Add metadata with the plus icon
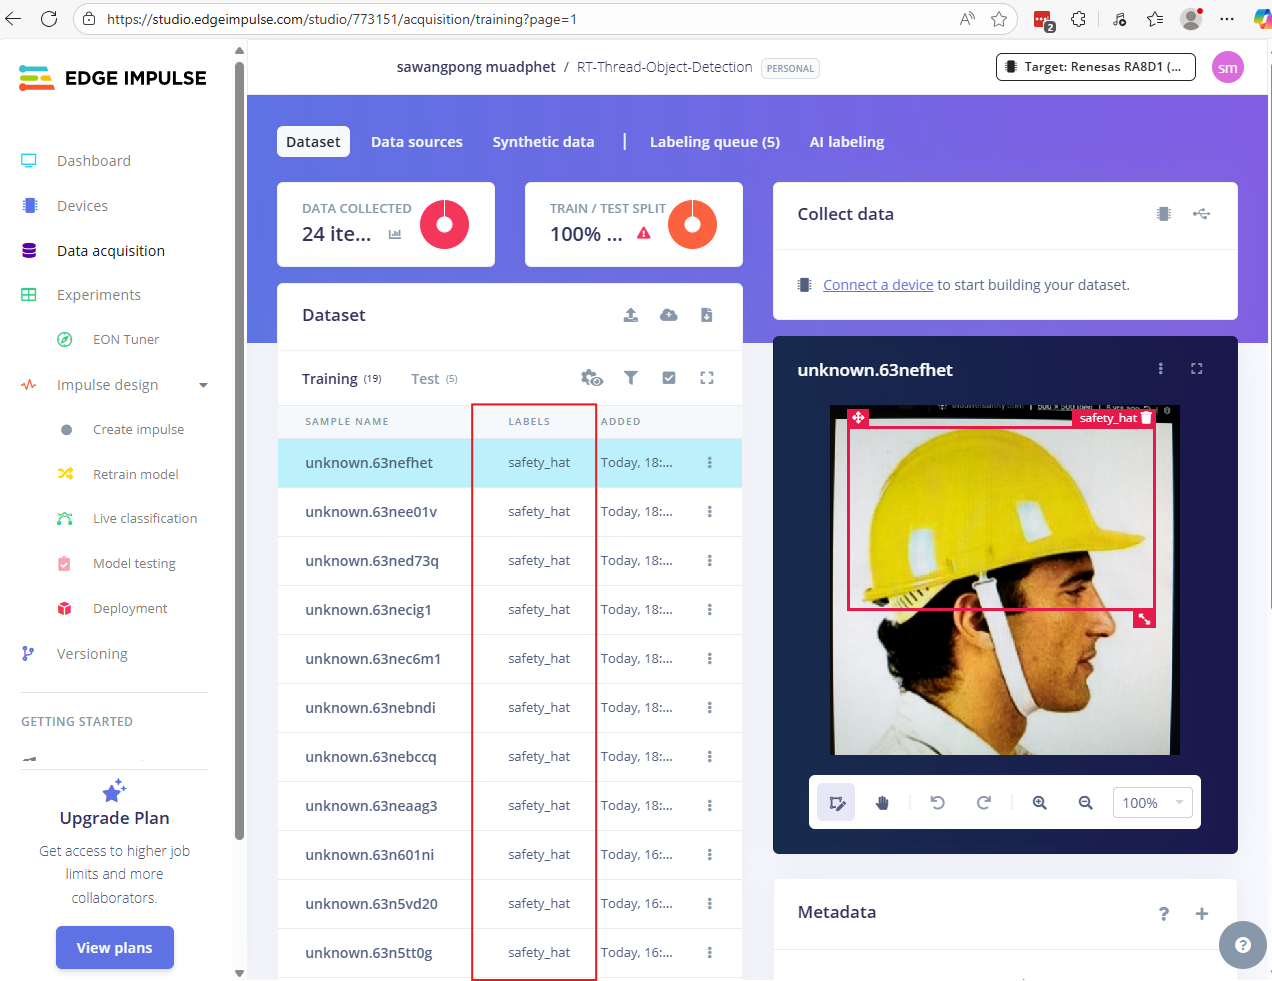This screenshot has width=1272, height=981. click(x=1202, y=913)
